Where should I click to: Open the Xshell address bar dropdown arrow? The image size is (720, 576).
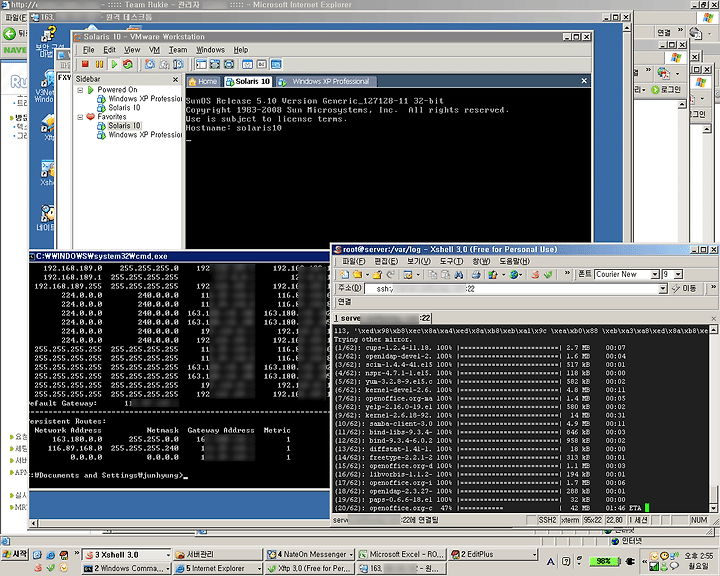point(663,289)
